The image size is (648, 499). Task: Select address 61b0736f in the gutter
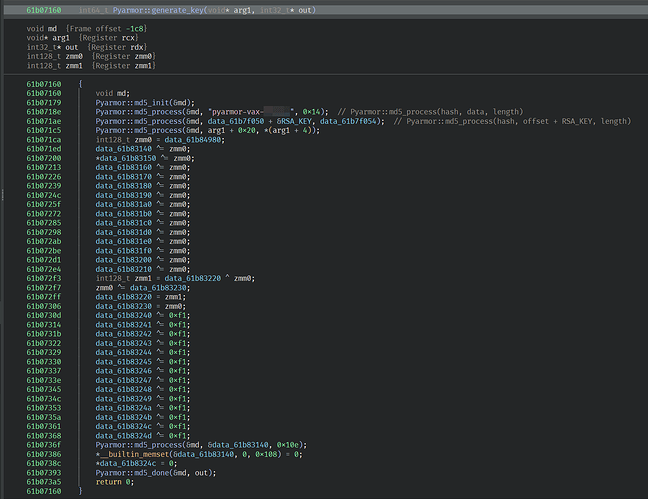click(x=44, y=445)
